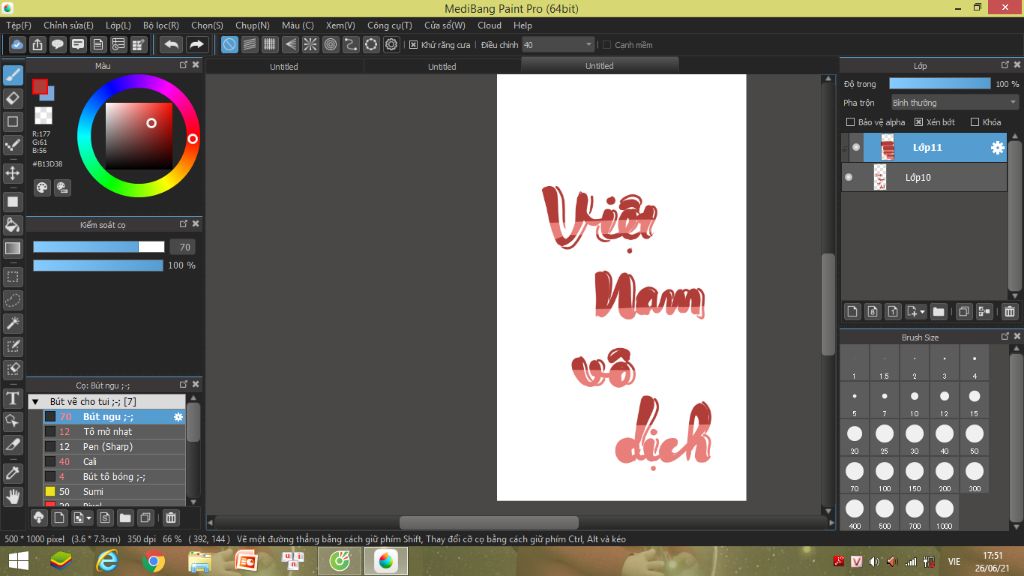Click the Redo arrow in toolbar
Viewport: 1024px width, 576px height.
click(196, 44)
